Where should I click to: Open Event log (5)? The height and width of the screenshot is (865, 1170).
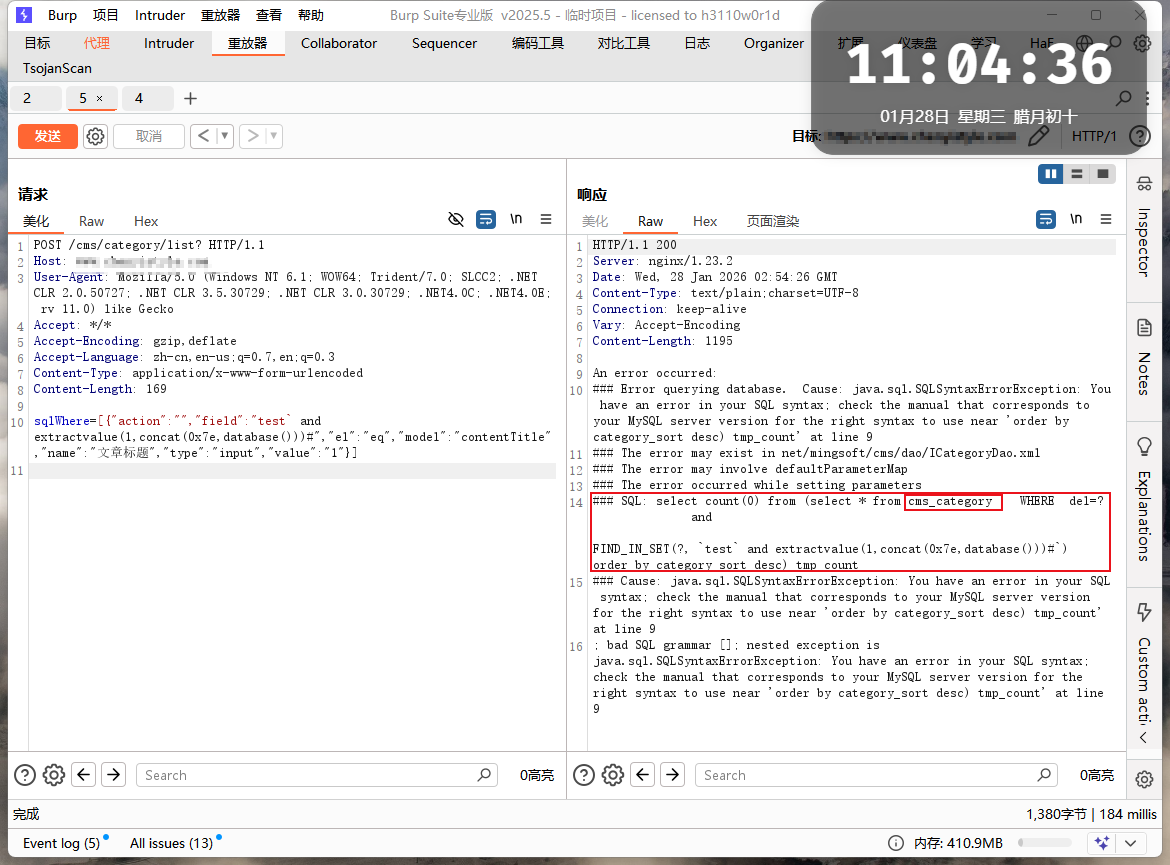tap(62, 843)
